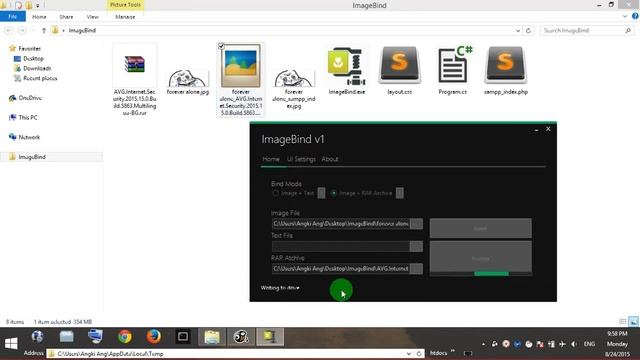Minimize the ImageBind v1 window

[x=536, y=129]
